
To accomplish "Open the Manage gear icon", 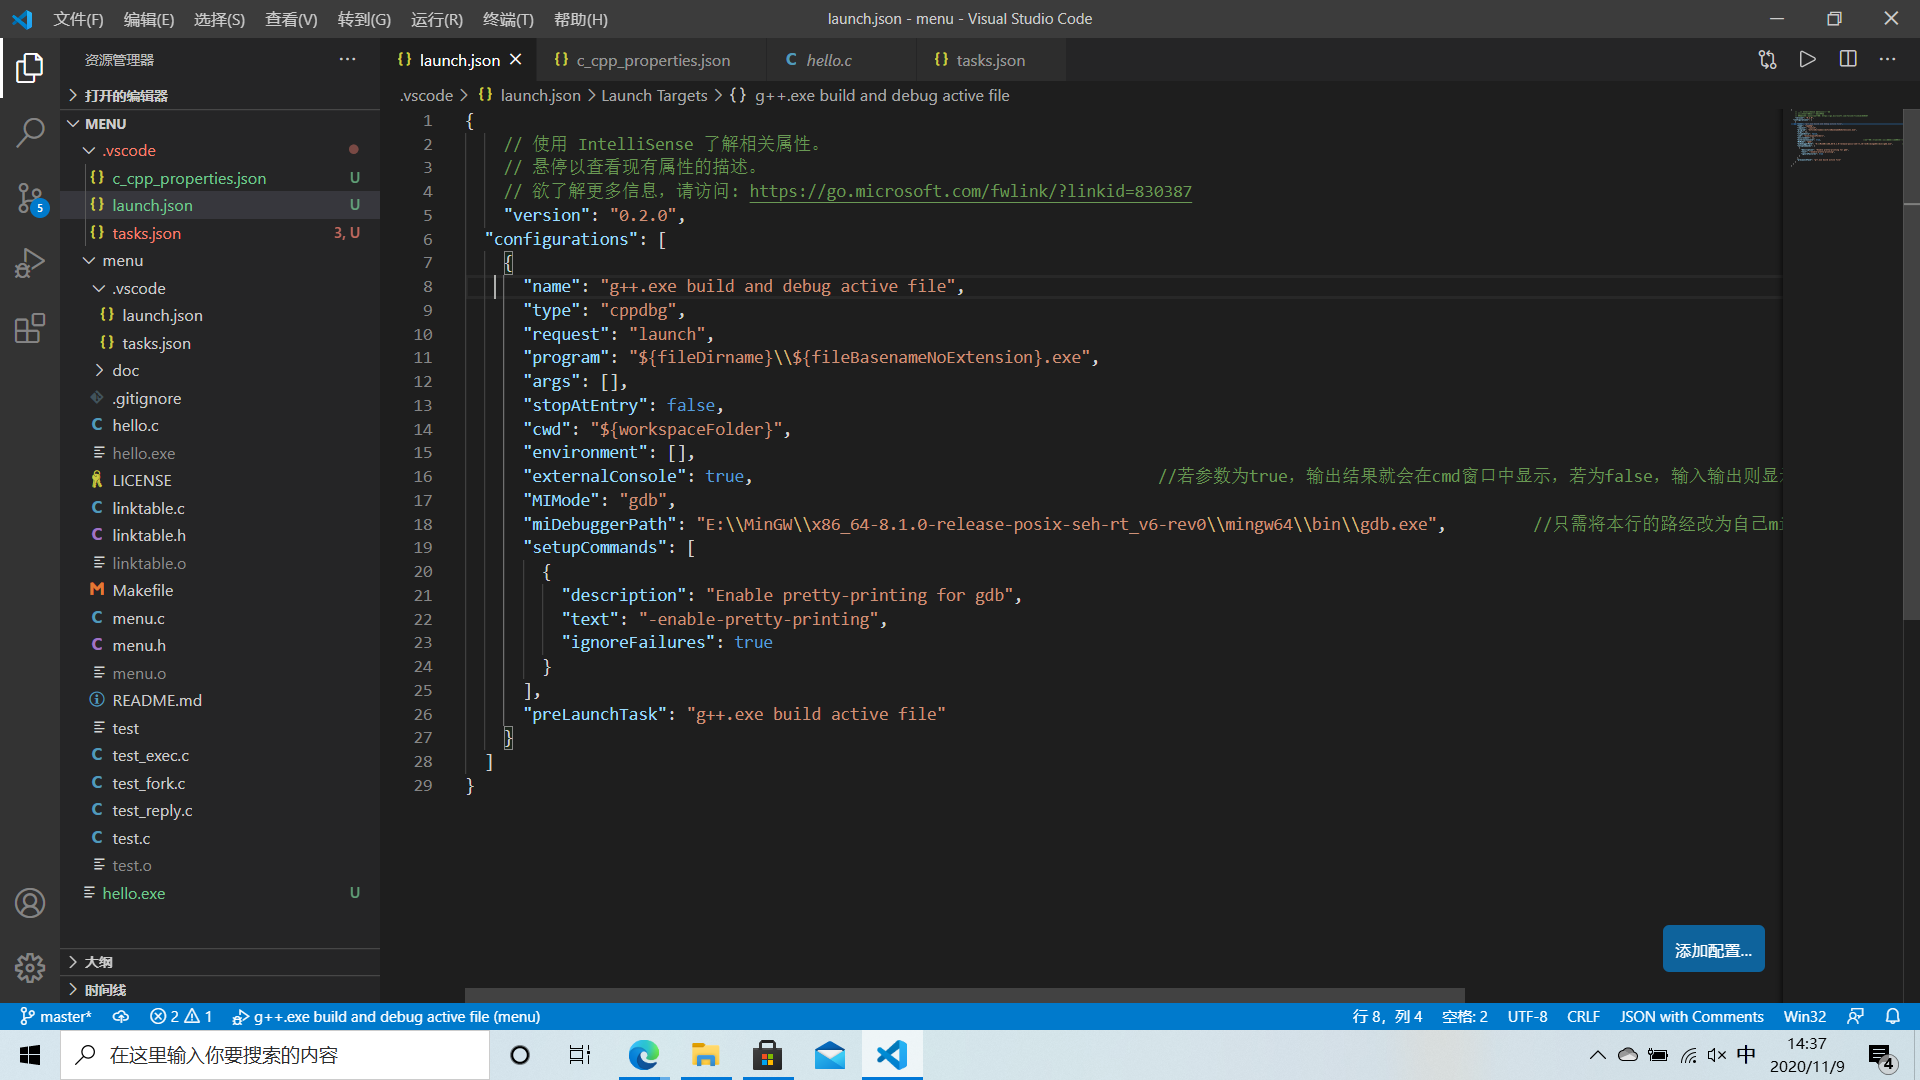I will (30, 967).
